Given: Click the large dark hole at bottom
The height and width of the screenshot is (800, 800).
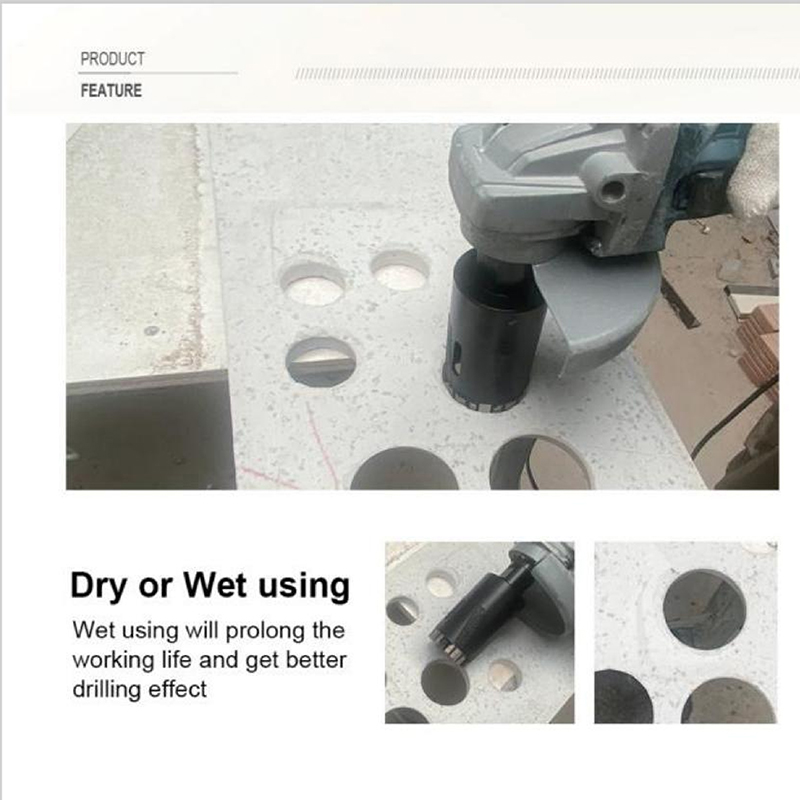Looking at the screenshot, I should [404, 469].
